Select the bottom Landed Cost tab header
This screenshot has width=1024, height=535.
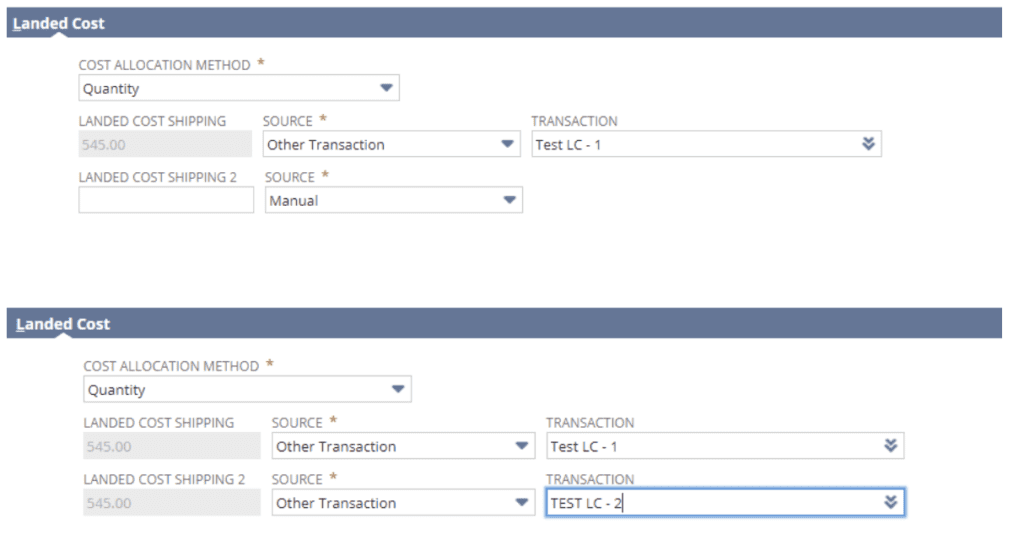62,324
